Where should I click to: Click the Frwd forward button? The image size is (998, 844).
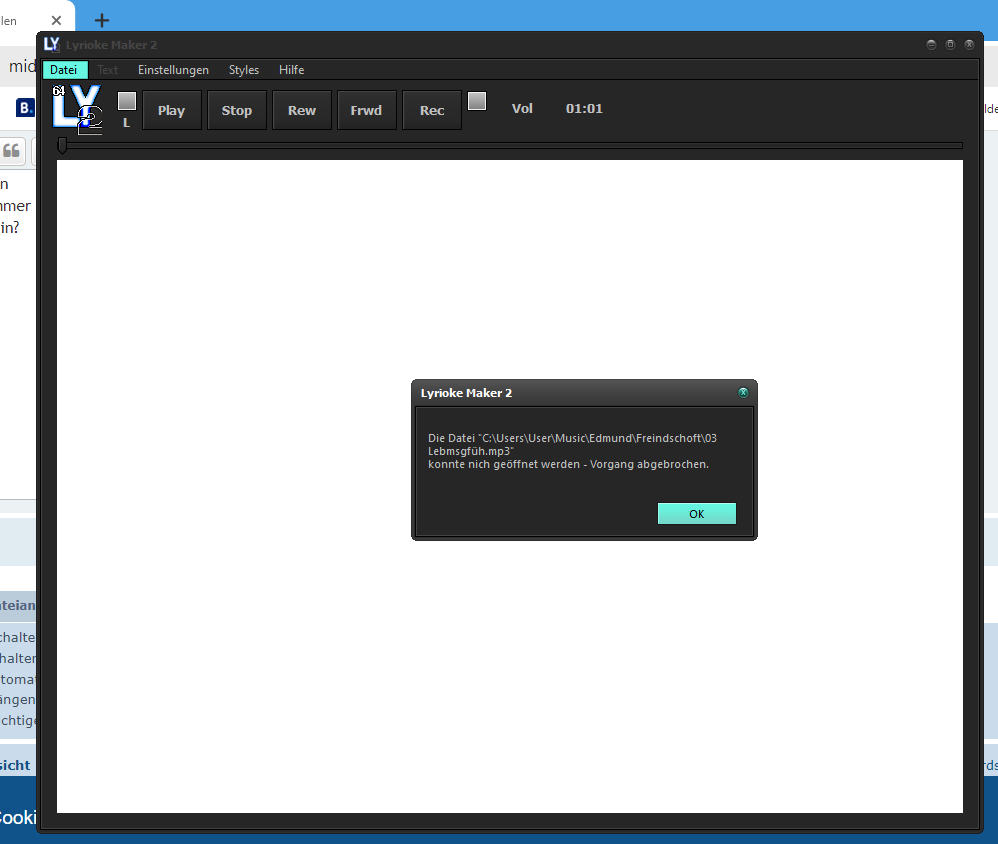pyautogui.click(x=367, y=110)
